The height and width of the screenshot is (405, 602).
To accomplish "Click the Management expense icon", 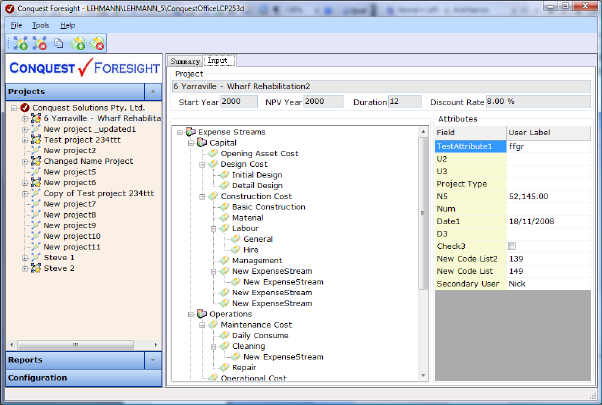I will tap(225, 260).
